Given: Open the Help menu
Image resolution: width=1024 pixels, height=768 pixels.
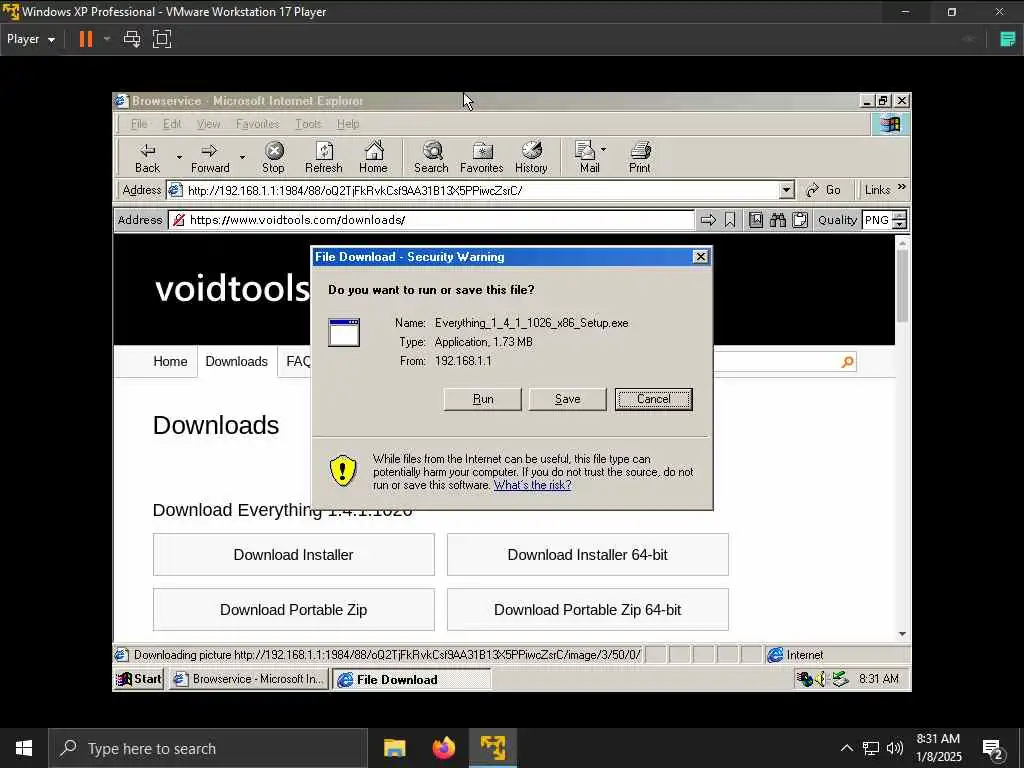Looking at the screenshot, I should pos(348,123).
